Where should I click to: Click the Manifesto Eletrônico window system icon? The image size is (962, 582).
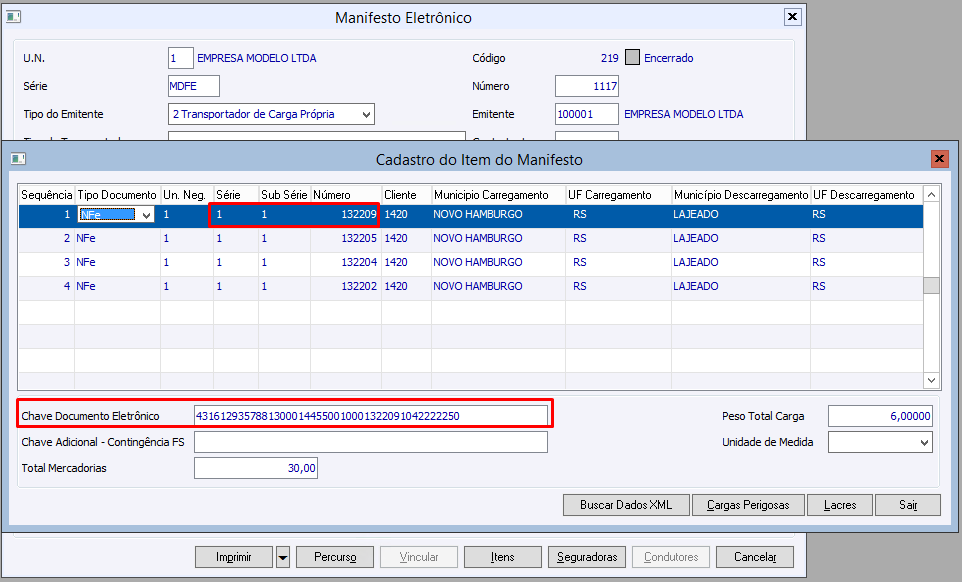pos(13,18)
